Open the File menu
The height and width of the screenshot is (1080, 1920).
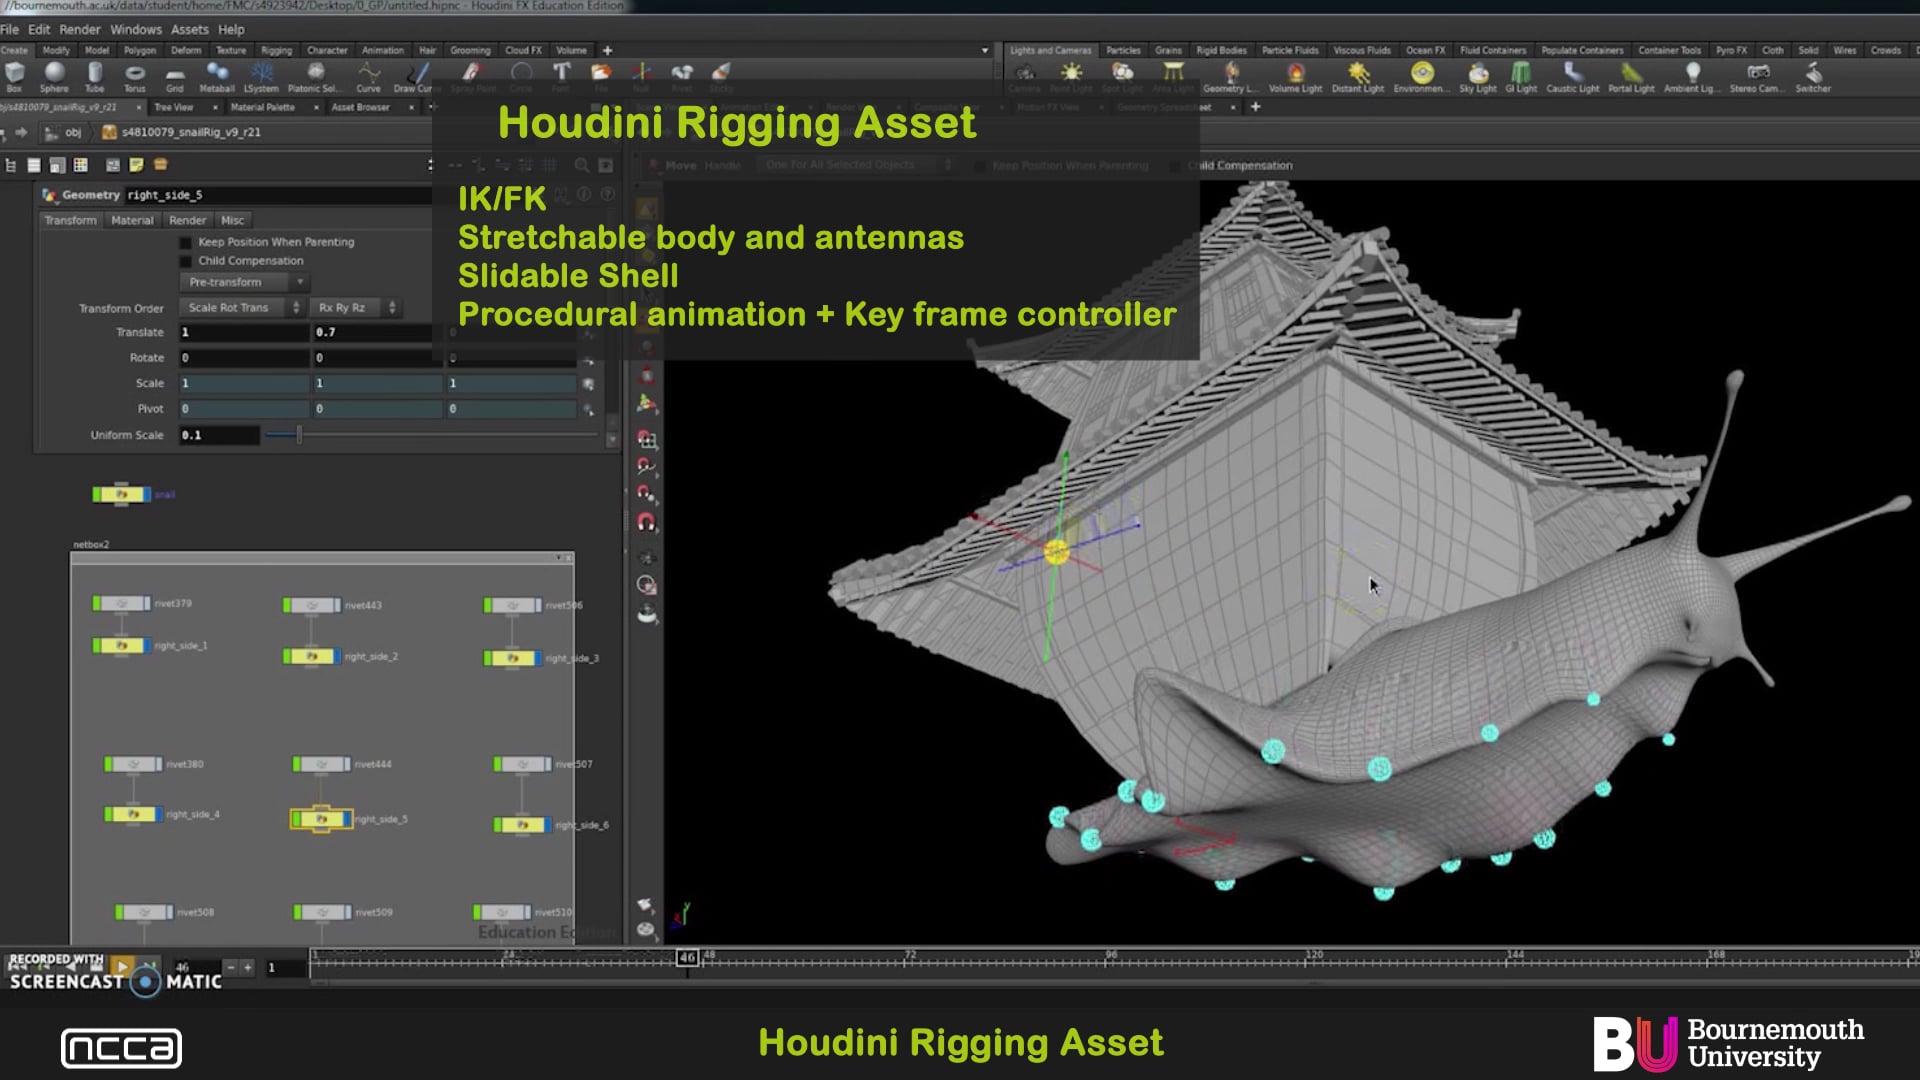(10, 29)
